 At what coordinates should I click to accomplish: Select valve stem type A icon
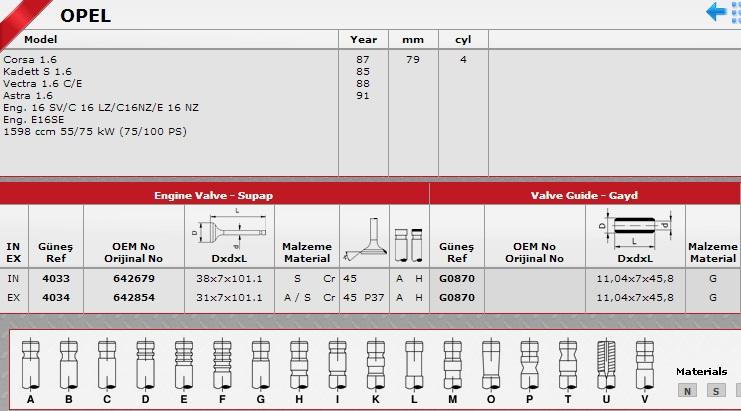point(31,364)
